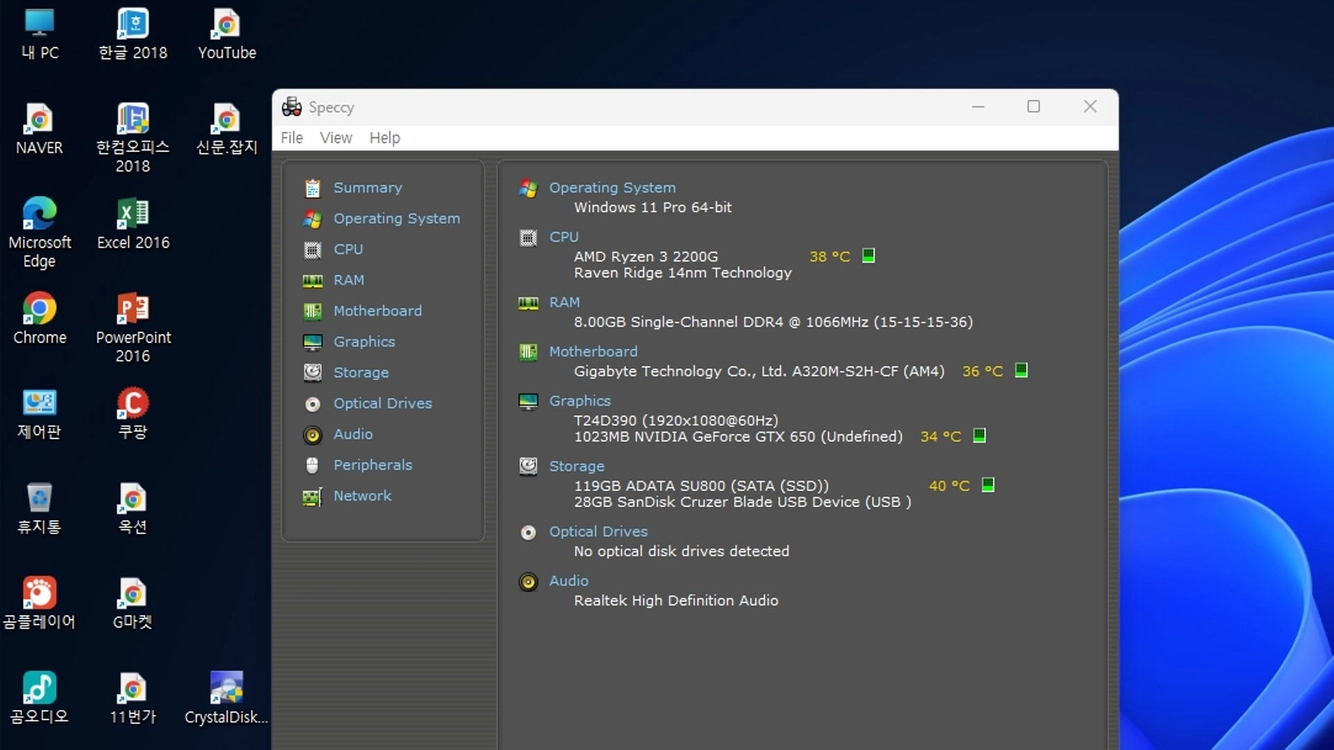
Task: Select the YouTube desktop shortcut
Action: coord(227,34)
